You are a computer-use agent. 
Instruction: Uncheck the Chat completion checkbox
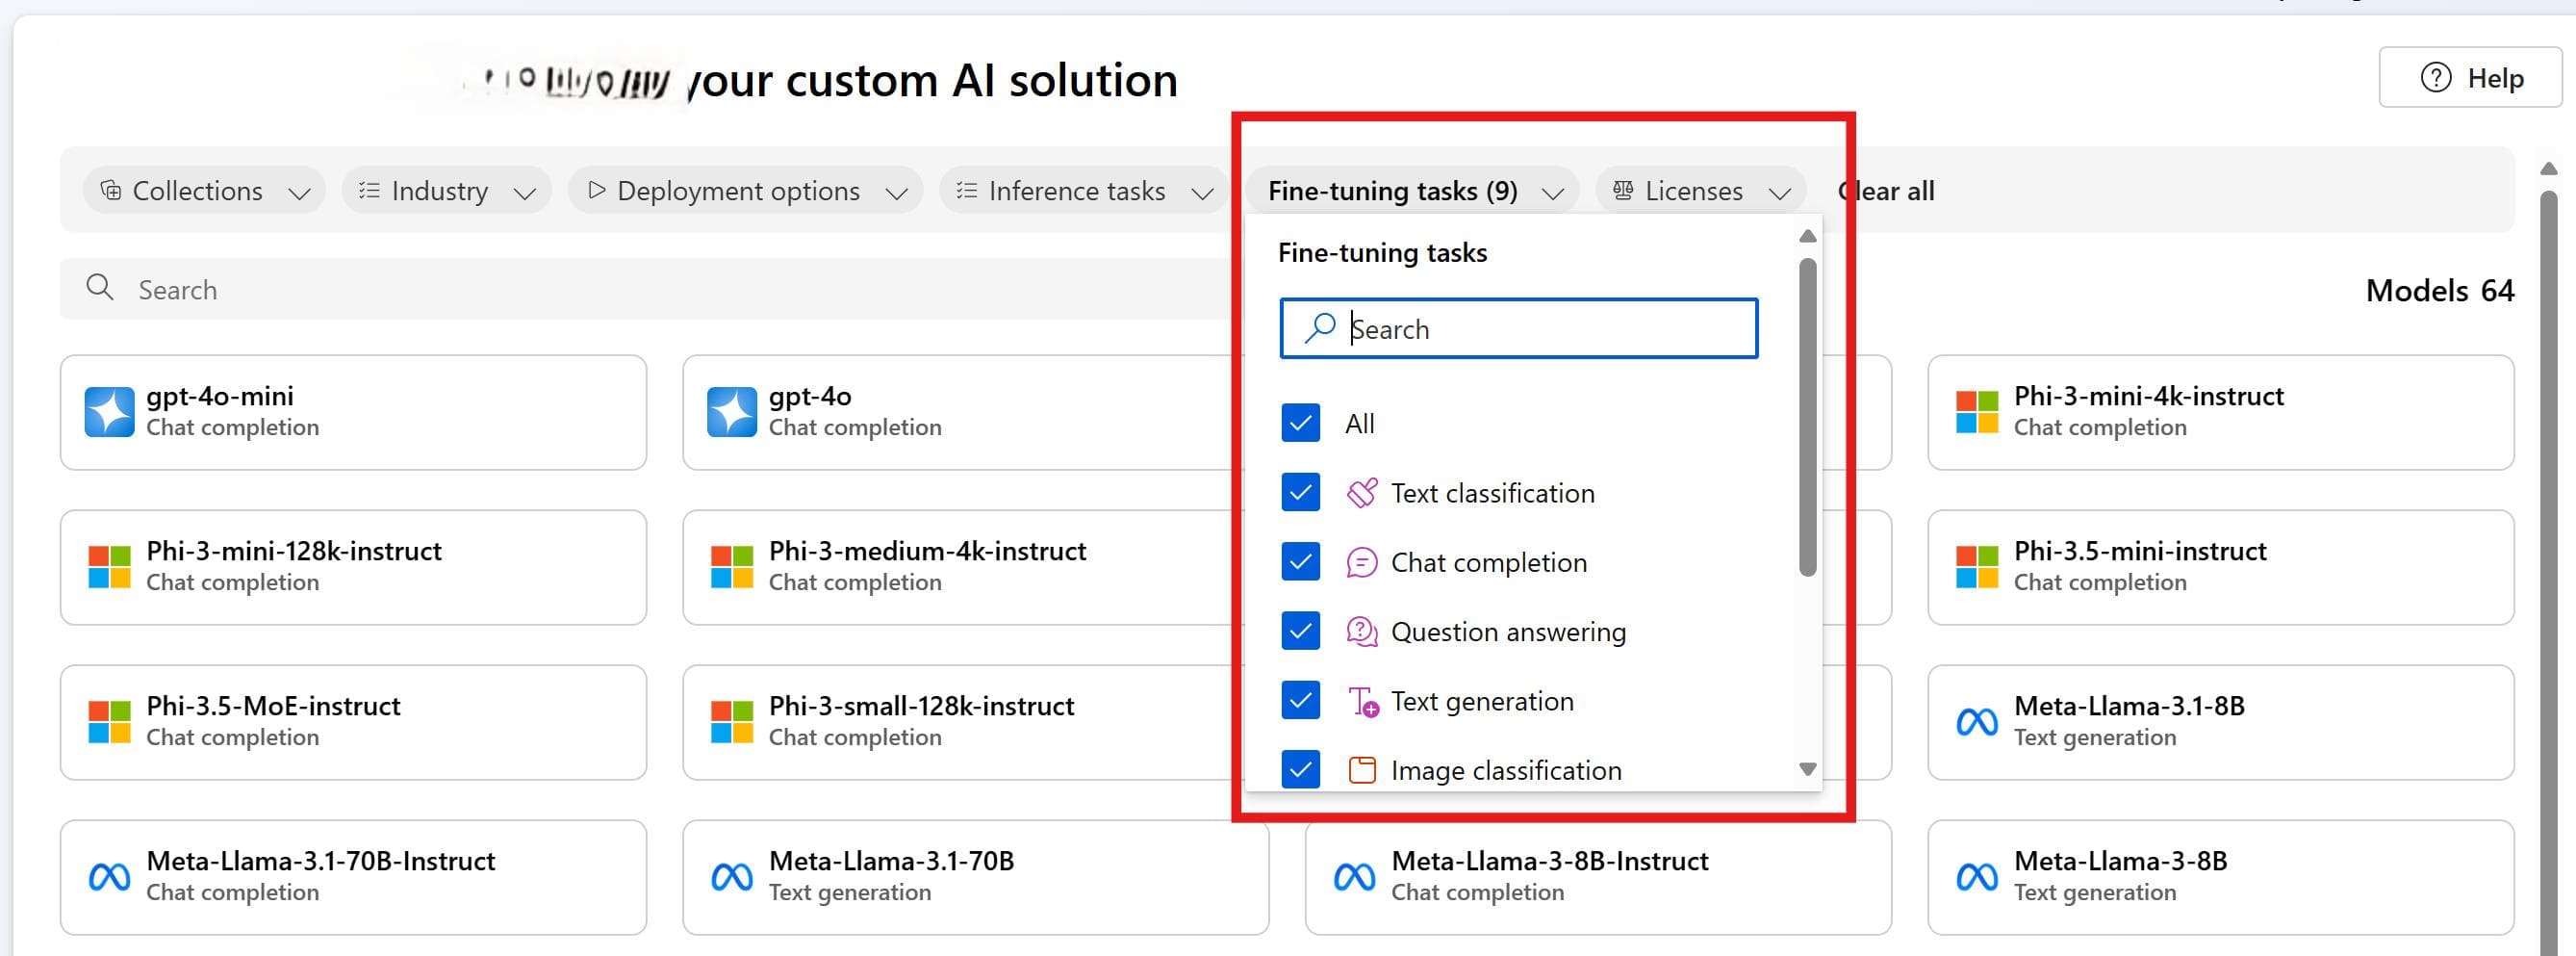click(x=1300, y=562)
